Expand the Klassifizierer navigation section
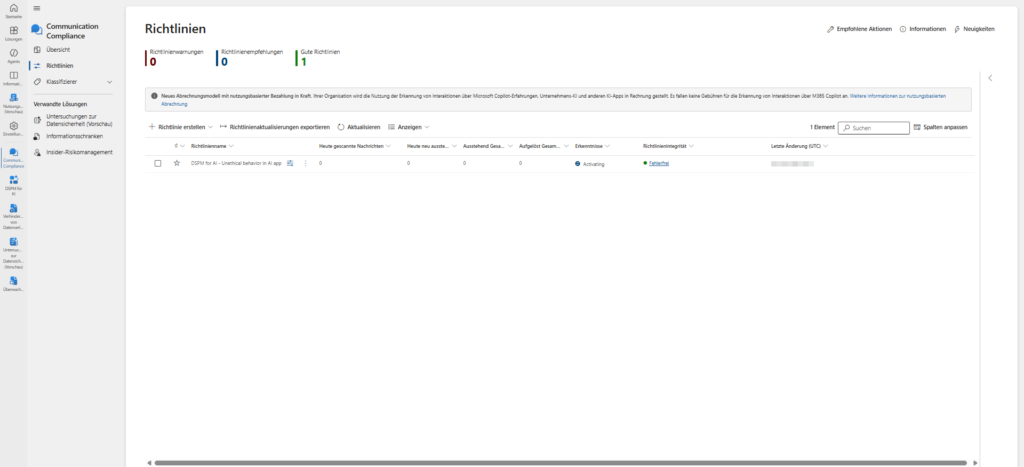 109,81
